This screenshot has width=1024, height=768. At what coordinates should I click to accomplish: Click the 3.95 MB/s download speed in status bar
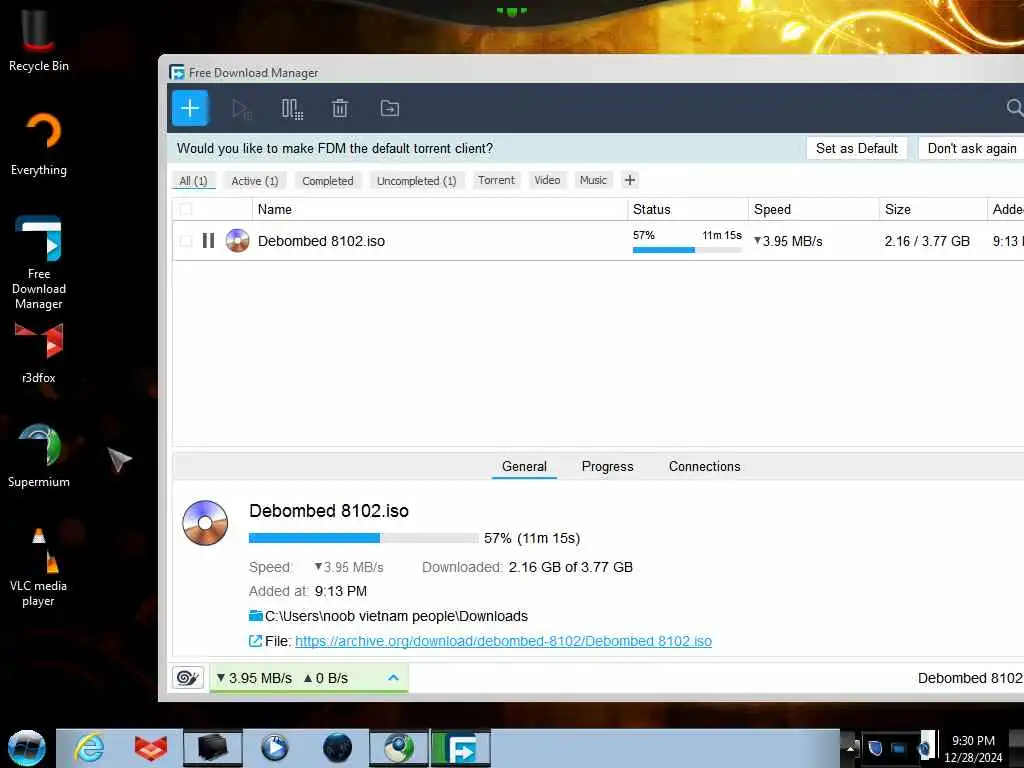click(255, 678)
